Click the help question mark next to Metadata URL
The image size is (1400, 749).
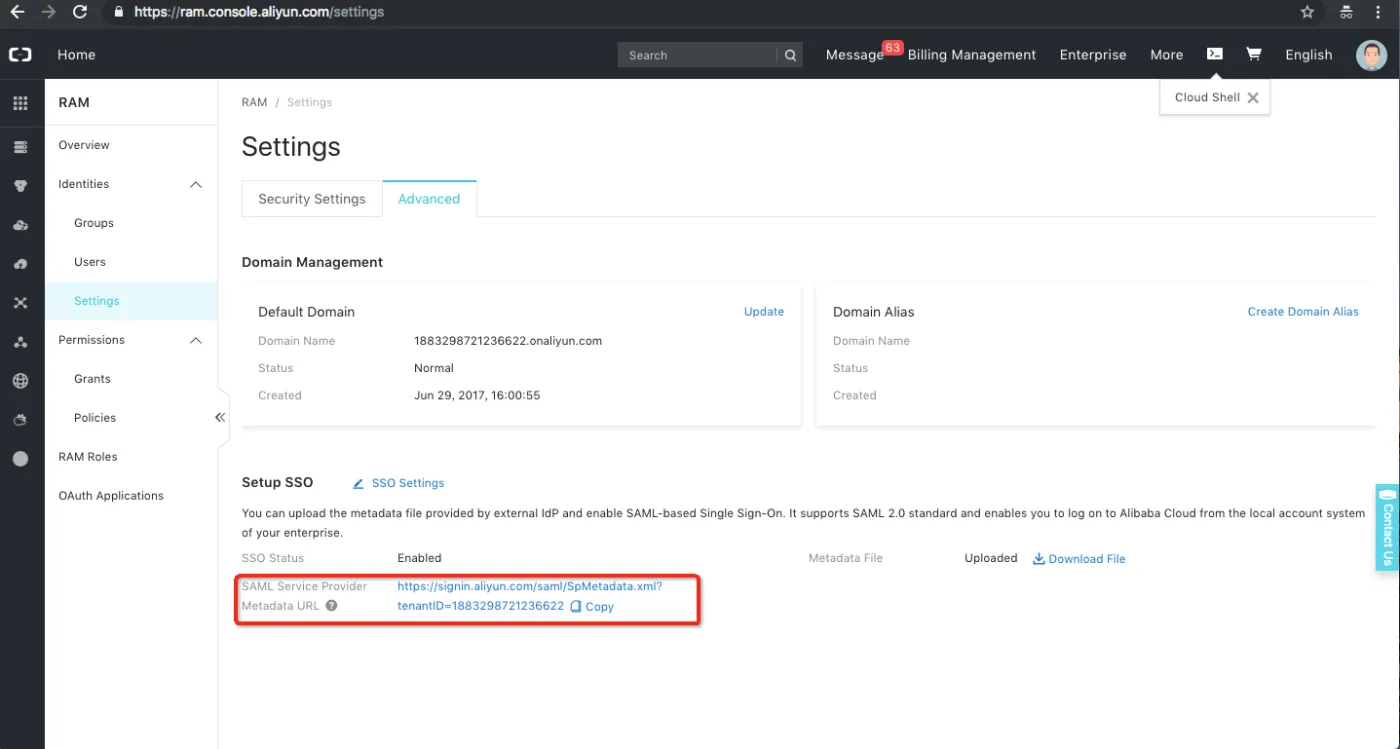click(331, 606)
